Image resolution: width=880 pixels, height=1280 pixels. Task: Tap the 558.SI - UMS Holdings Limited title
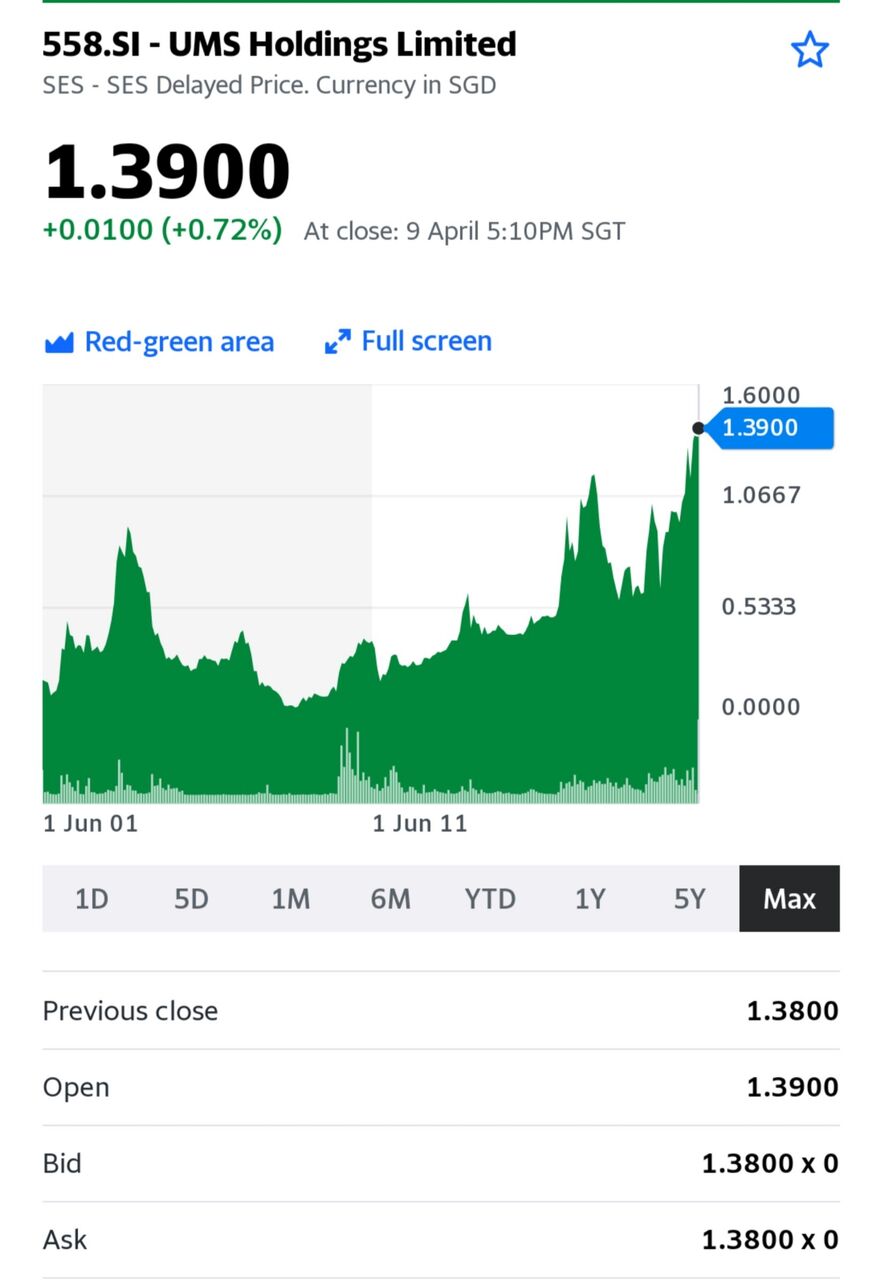(x=280, y=44)
